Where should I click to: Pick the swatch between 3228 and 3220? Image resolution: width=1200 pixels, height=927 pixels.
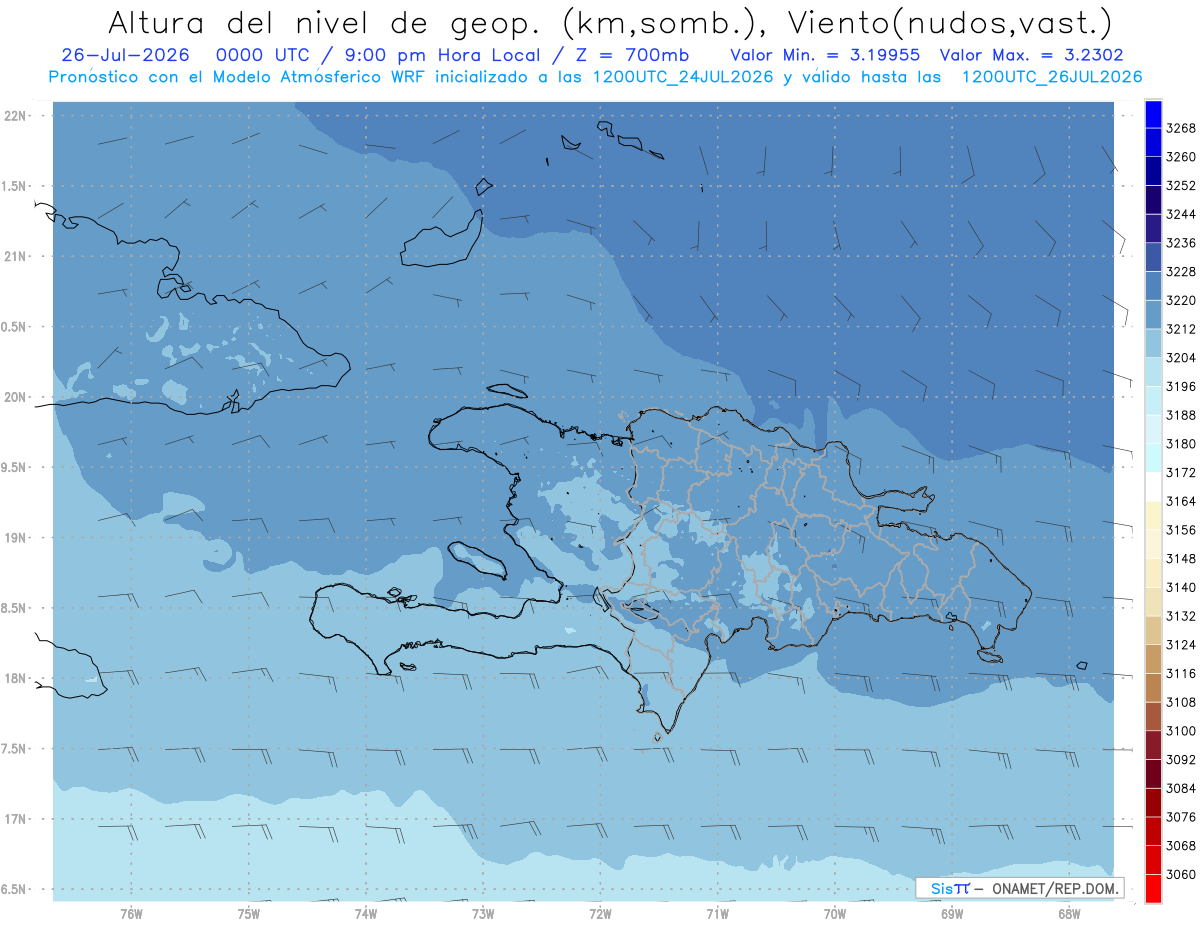click(1153, 286)
